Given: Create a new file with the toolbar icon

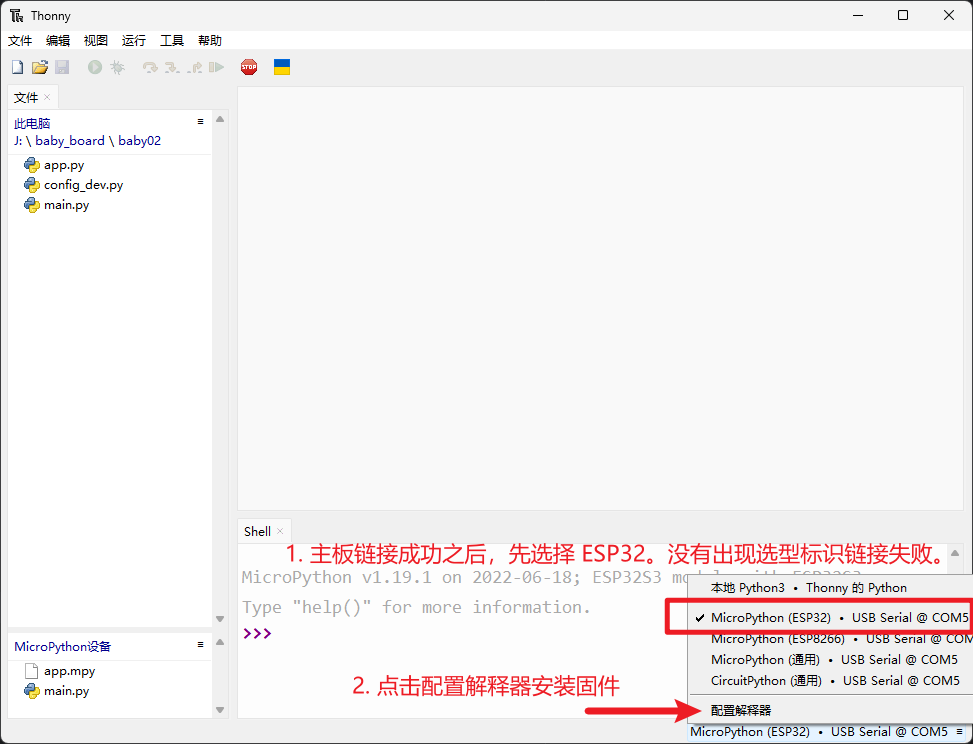Looking at the screenshot, I should 17,67.
